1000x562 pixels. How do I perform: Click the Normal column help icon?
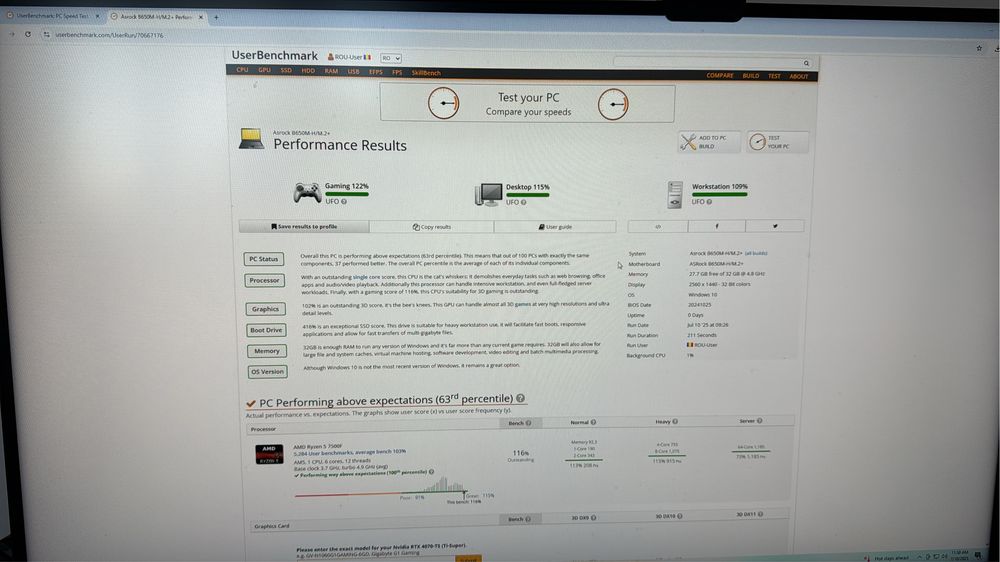pyautogui.click(x=593, y=422)
